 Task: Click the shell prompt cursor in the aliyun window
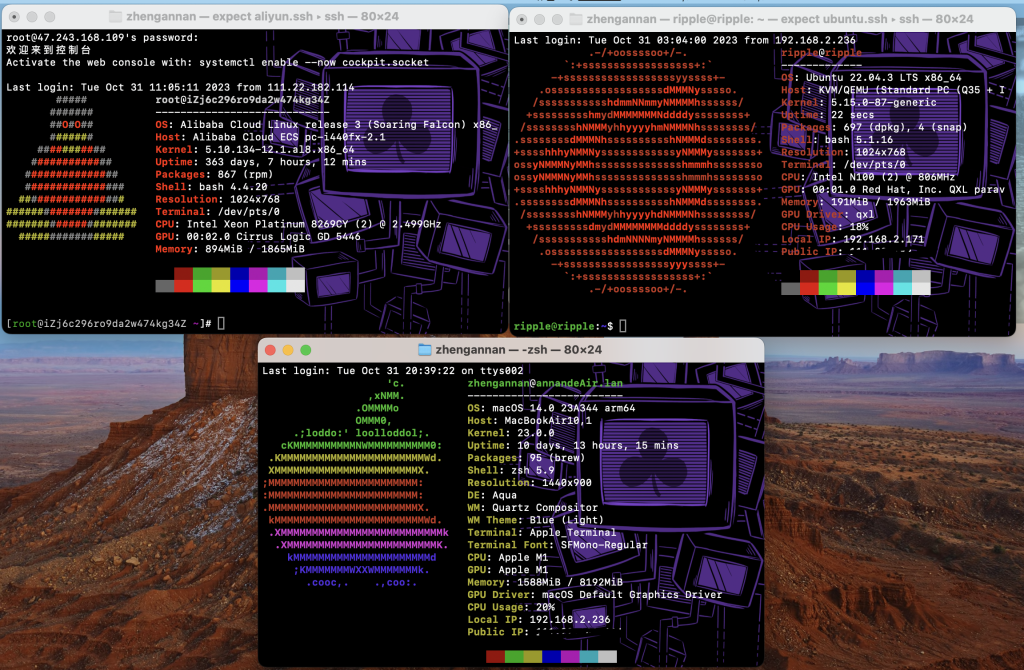coord(221,323)
